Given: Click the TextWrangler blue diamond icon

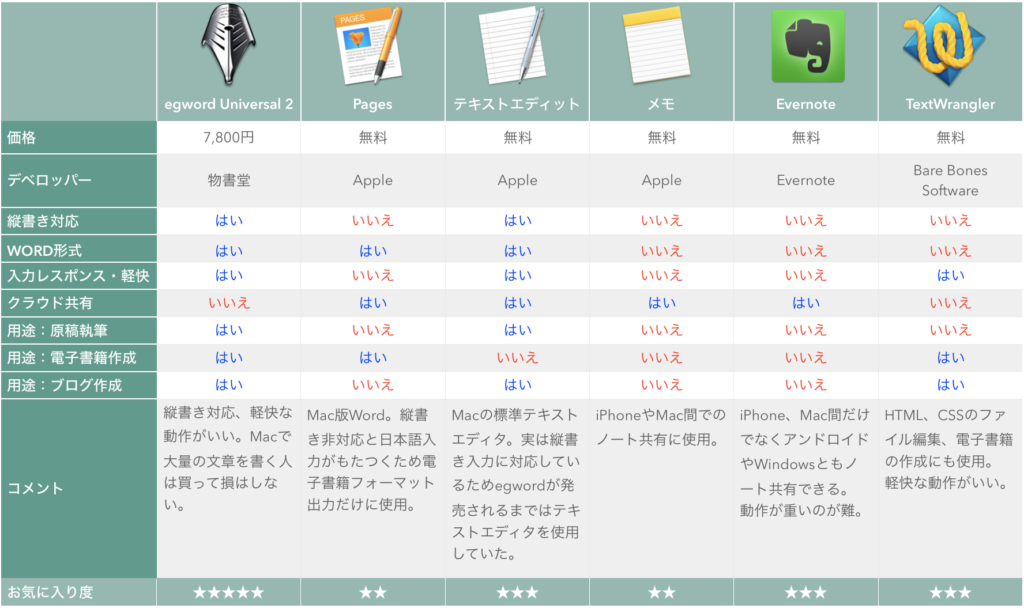Looking at the screenshot, I should point(944,46).
